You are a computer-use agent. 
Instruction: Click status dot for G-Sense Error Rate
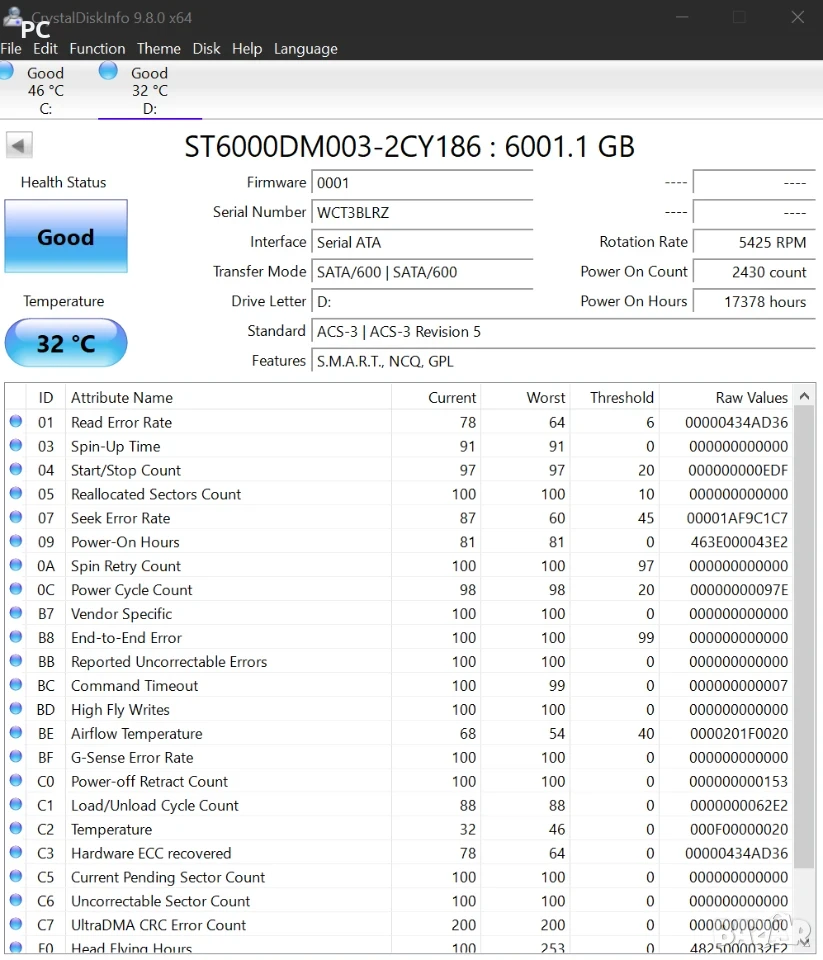[x=16, y=756]
